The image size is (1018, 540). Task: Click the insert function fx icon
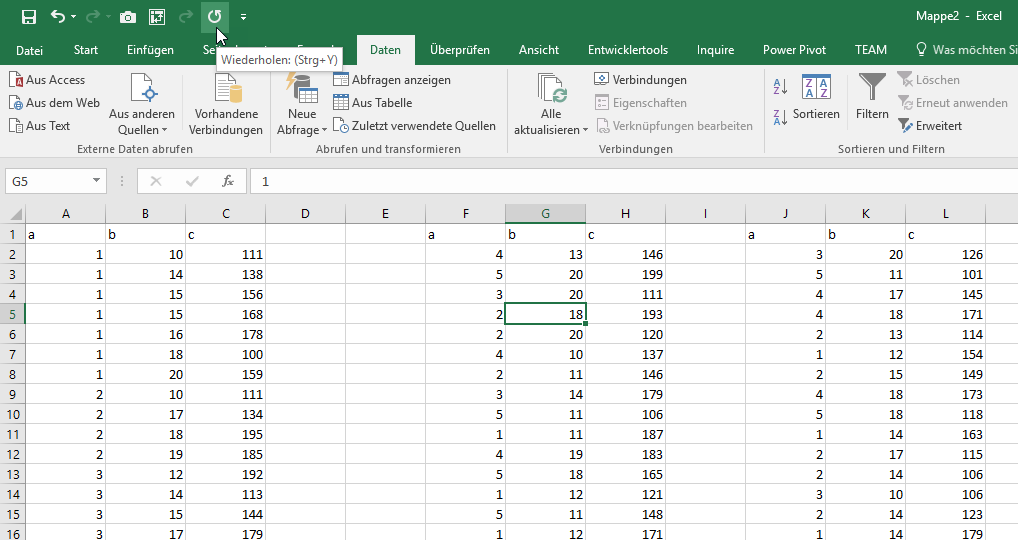pos(228,182)
